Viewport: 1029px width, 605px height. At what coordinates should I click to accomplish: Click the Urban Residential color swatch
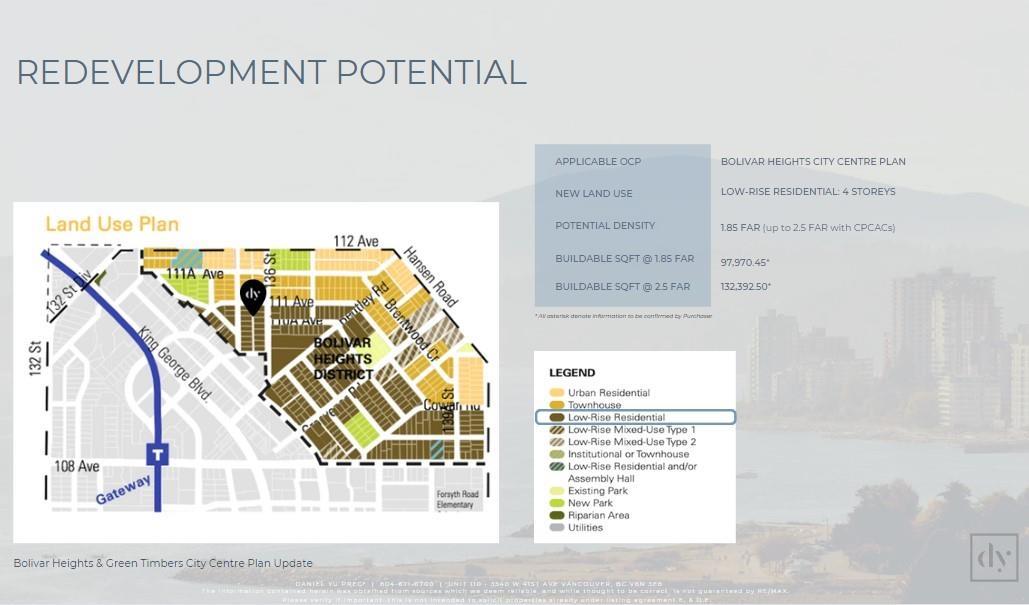(557, 393)
